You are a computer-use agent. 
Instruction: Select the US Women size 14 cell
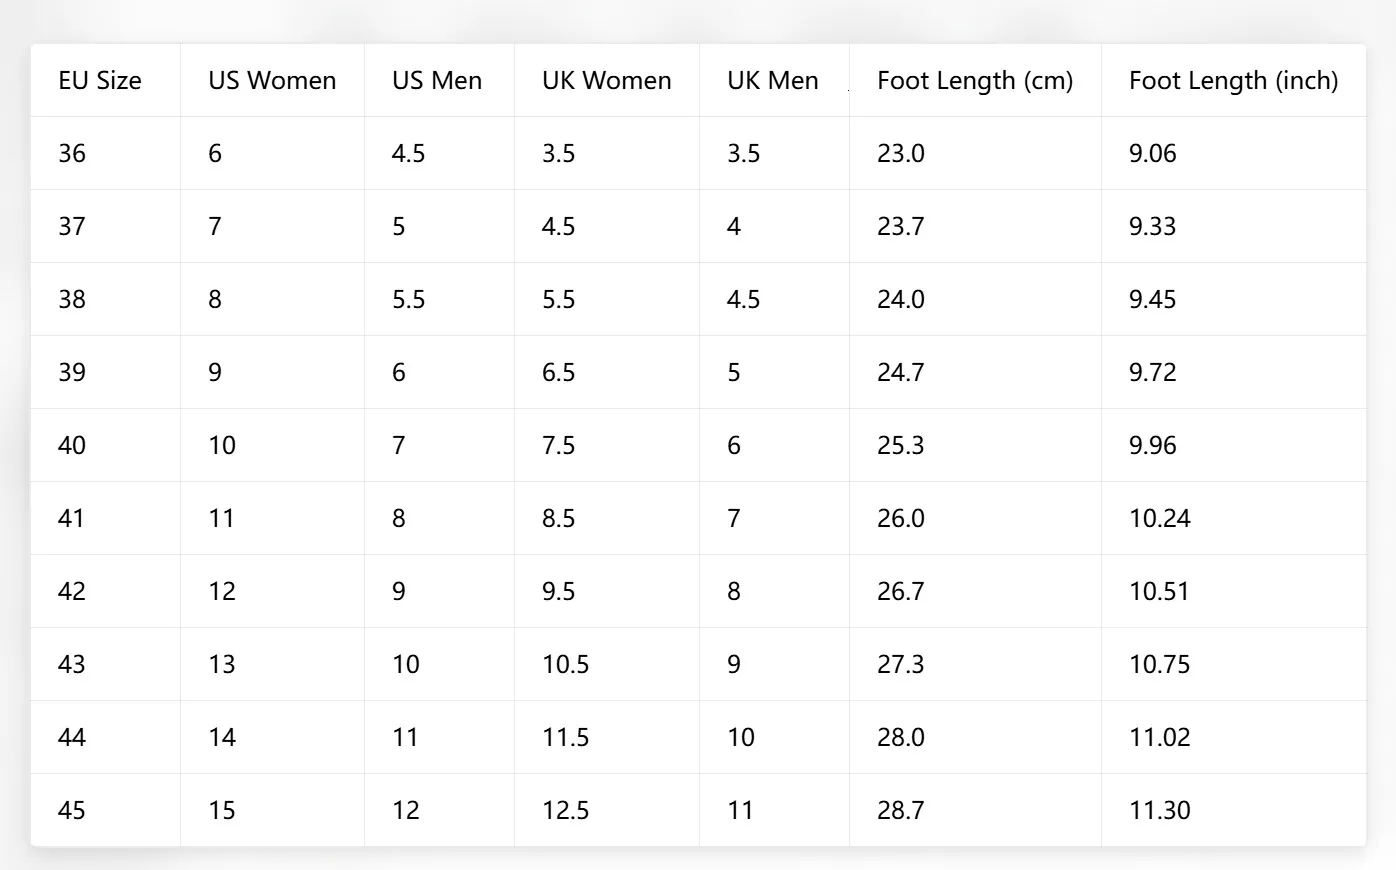pos(272,738)
